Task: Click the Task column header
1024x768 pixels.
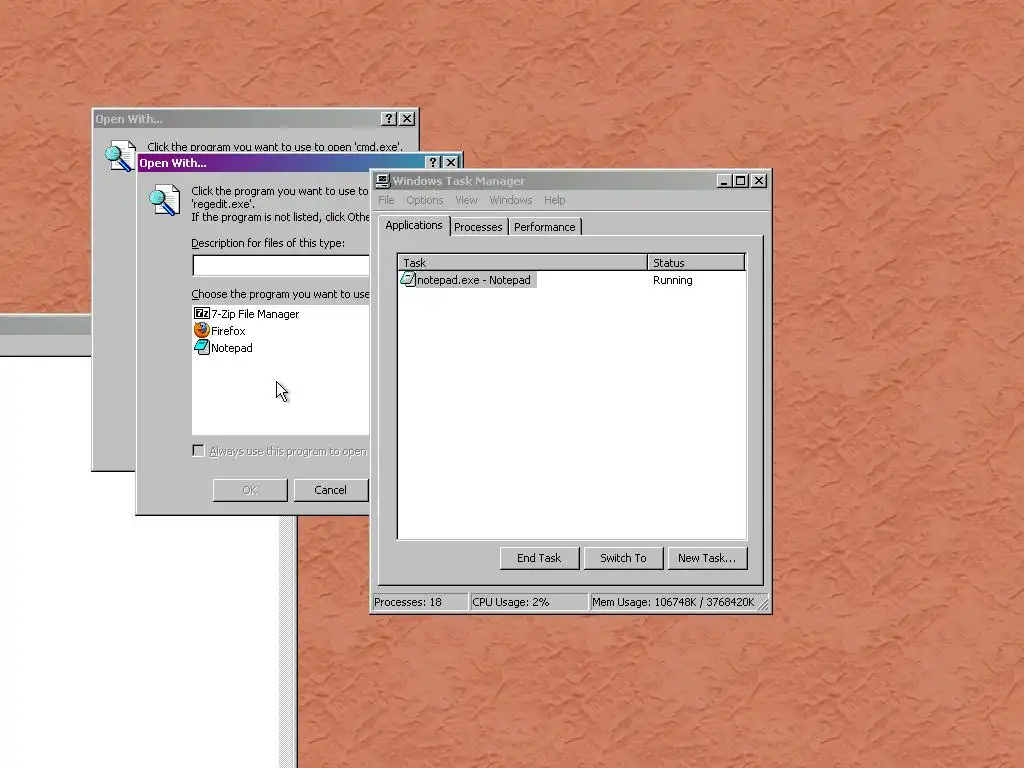Action: click(522, 263)
